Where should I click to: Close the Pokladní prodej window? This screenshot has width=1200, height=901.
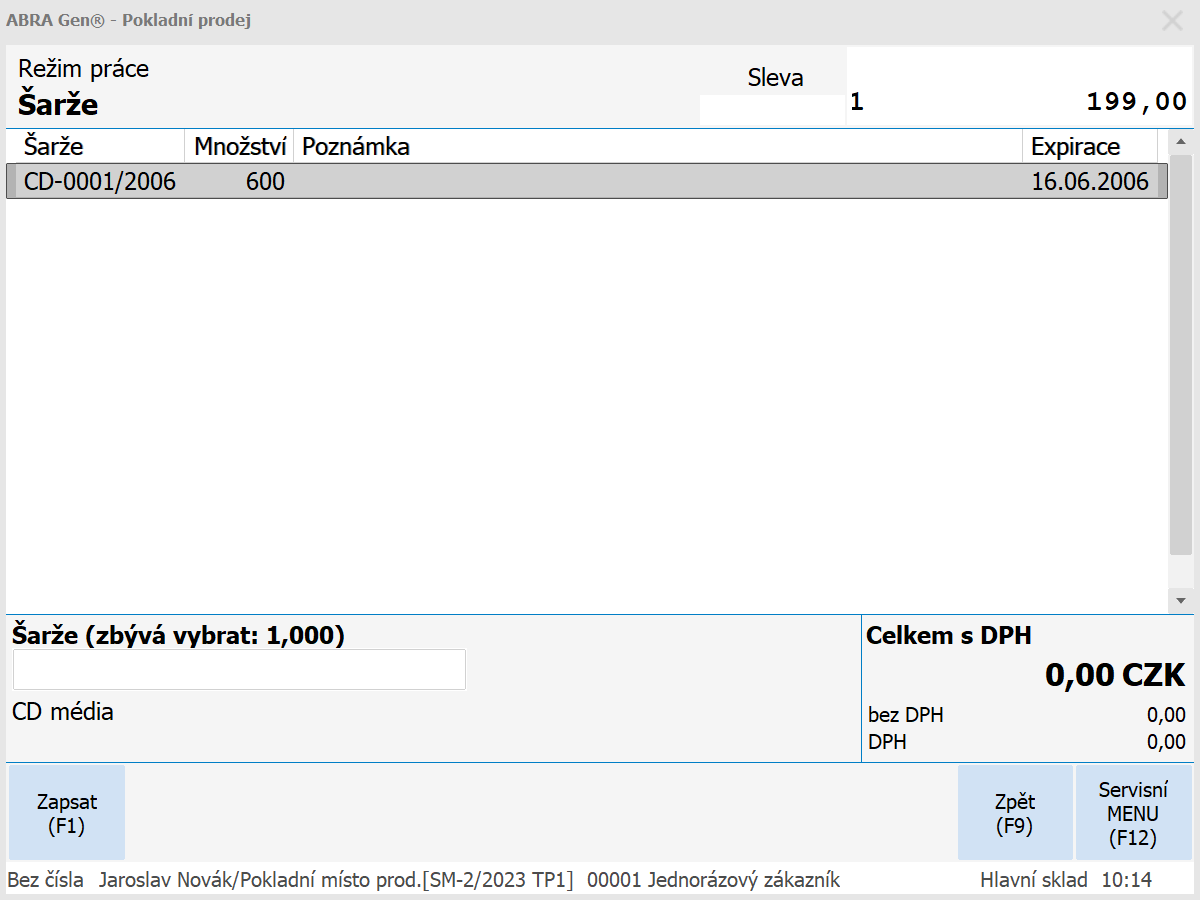click(1172, 20)
